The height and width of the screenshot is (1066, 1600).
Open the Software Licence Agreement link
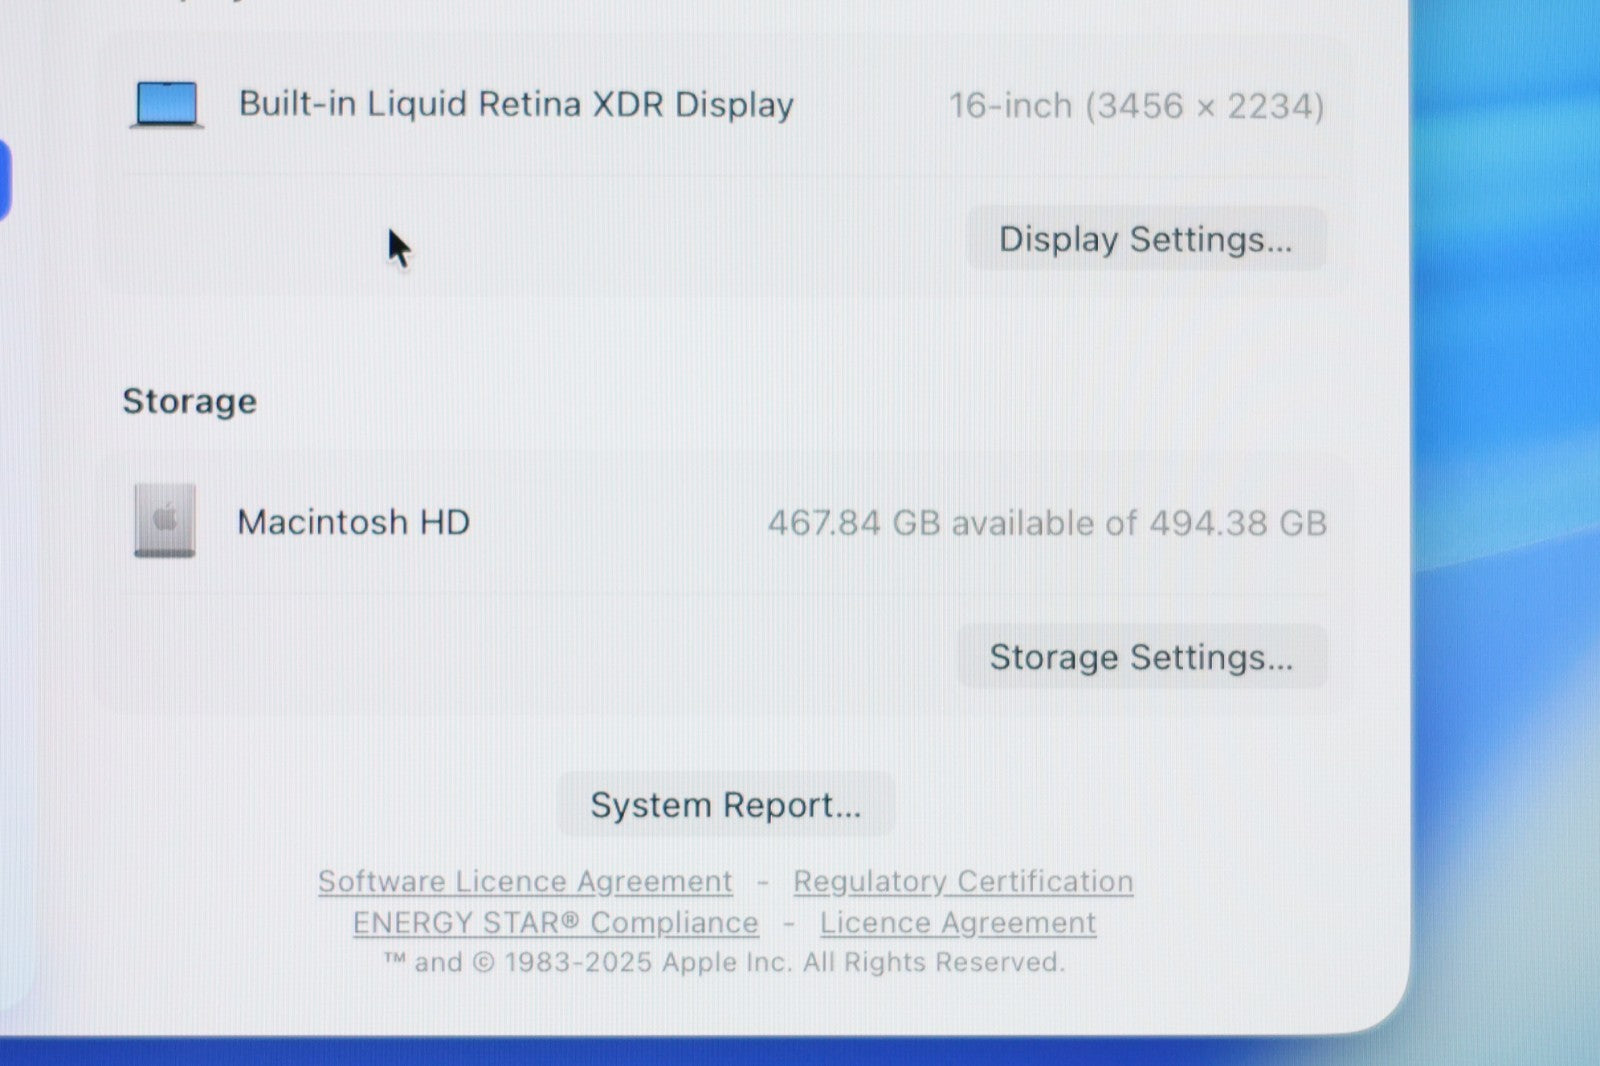[525, 881]
